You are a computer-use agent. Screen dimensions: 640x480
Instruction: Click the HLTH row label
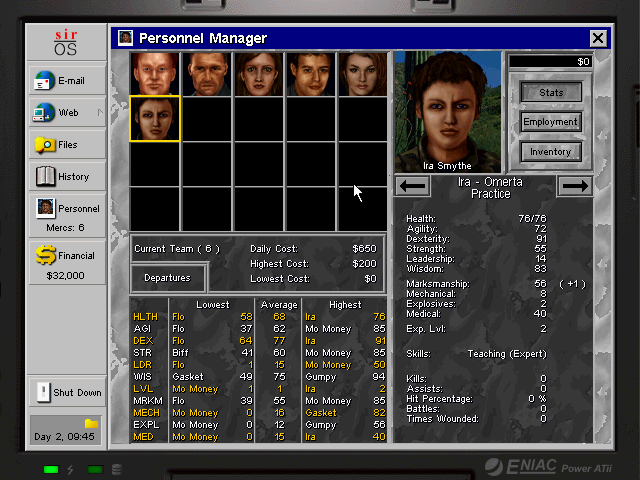[x=145, y=317]
